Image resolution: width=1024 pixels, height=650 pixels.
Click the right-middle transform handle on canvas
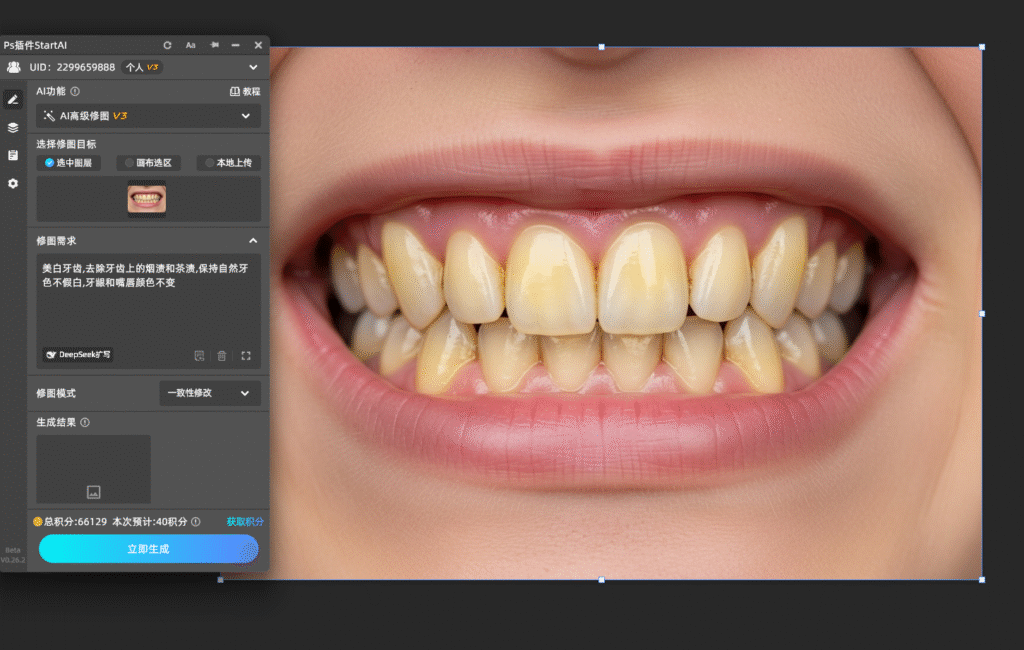pos(982,314)
